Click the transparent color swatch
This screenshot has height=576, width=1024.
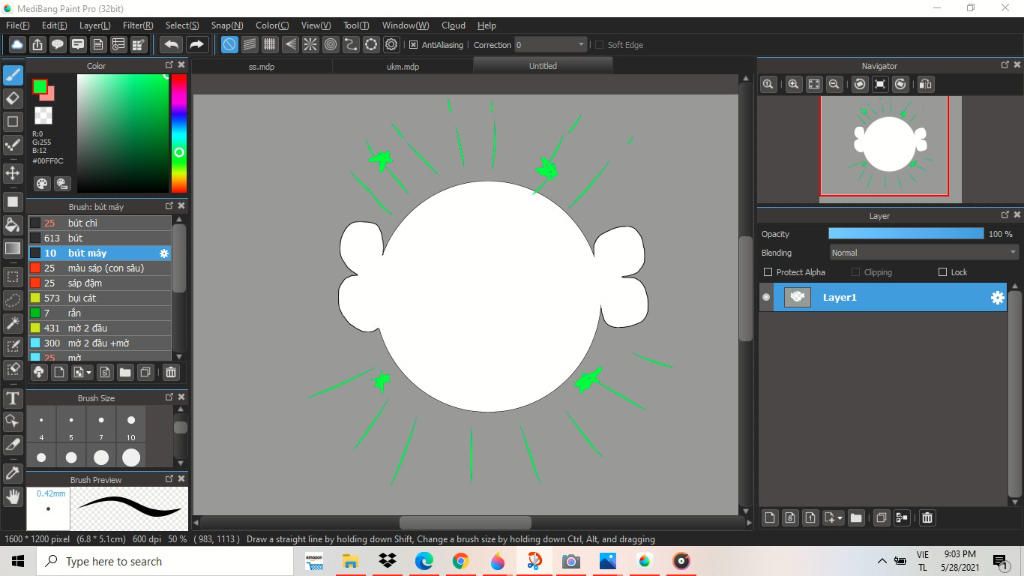(43, 116)
